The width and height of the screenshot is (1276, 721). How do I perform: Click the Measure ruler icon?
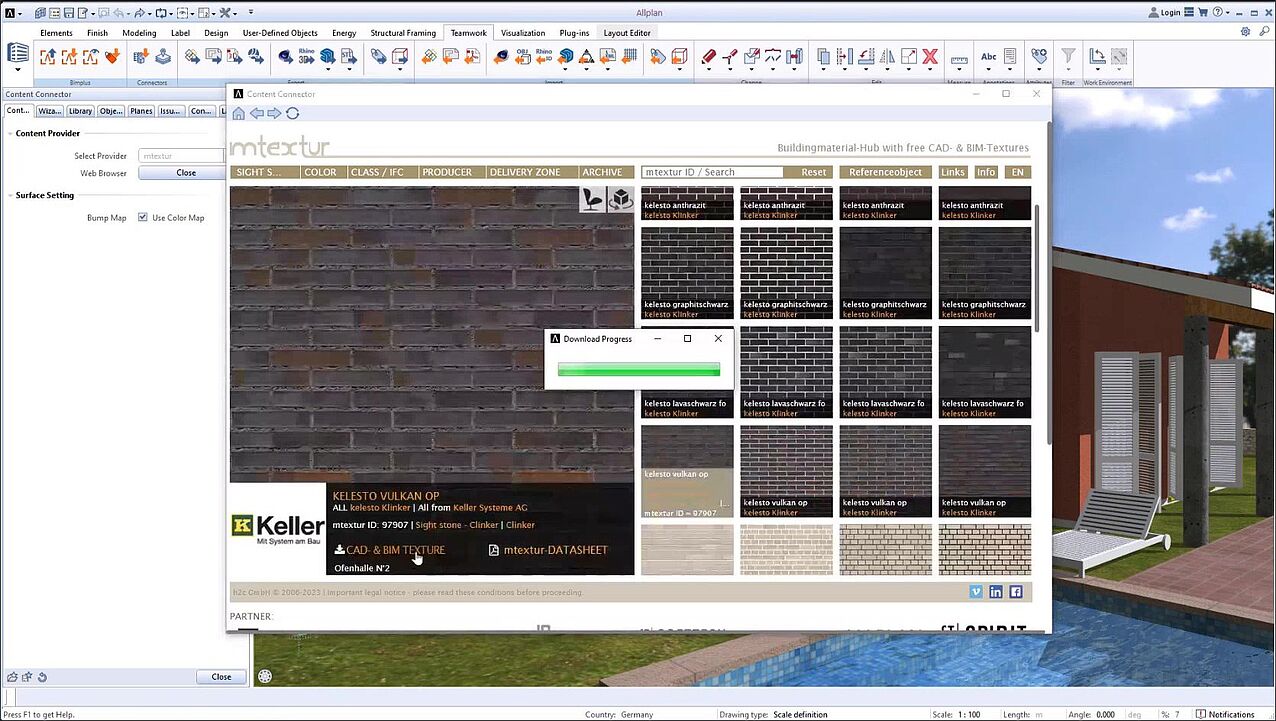tap(959, 60)
